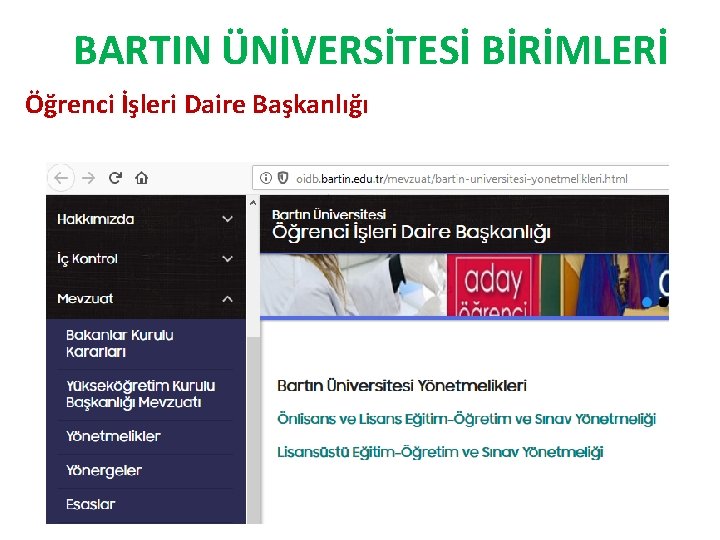Viewport: 720px width, 540px height.
Task: Open Önlisans ve Lisans Eğitim-Öğretim Yönetmeliği link
Action: click(x=467, y=419)
